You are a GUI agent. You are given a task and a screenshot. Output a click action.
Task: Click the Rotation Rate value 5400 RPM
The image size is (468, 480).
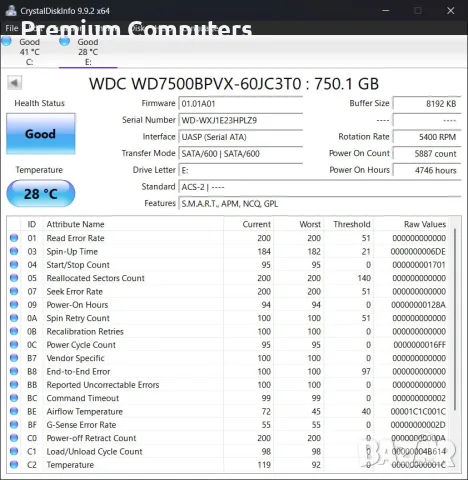pos(427,137)
